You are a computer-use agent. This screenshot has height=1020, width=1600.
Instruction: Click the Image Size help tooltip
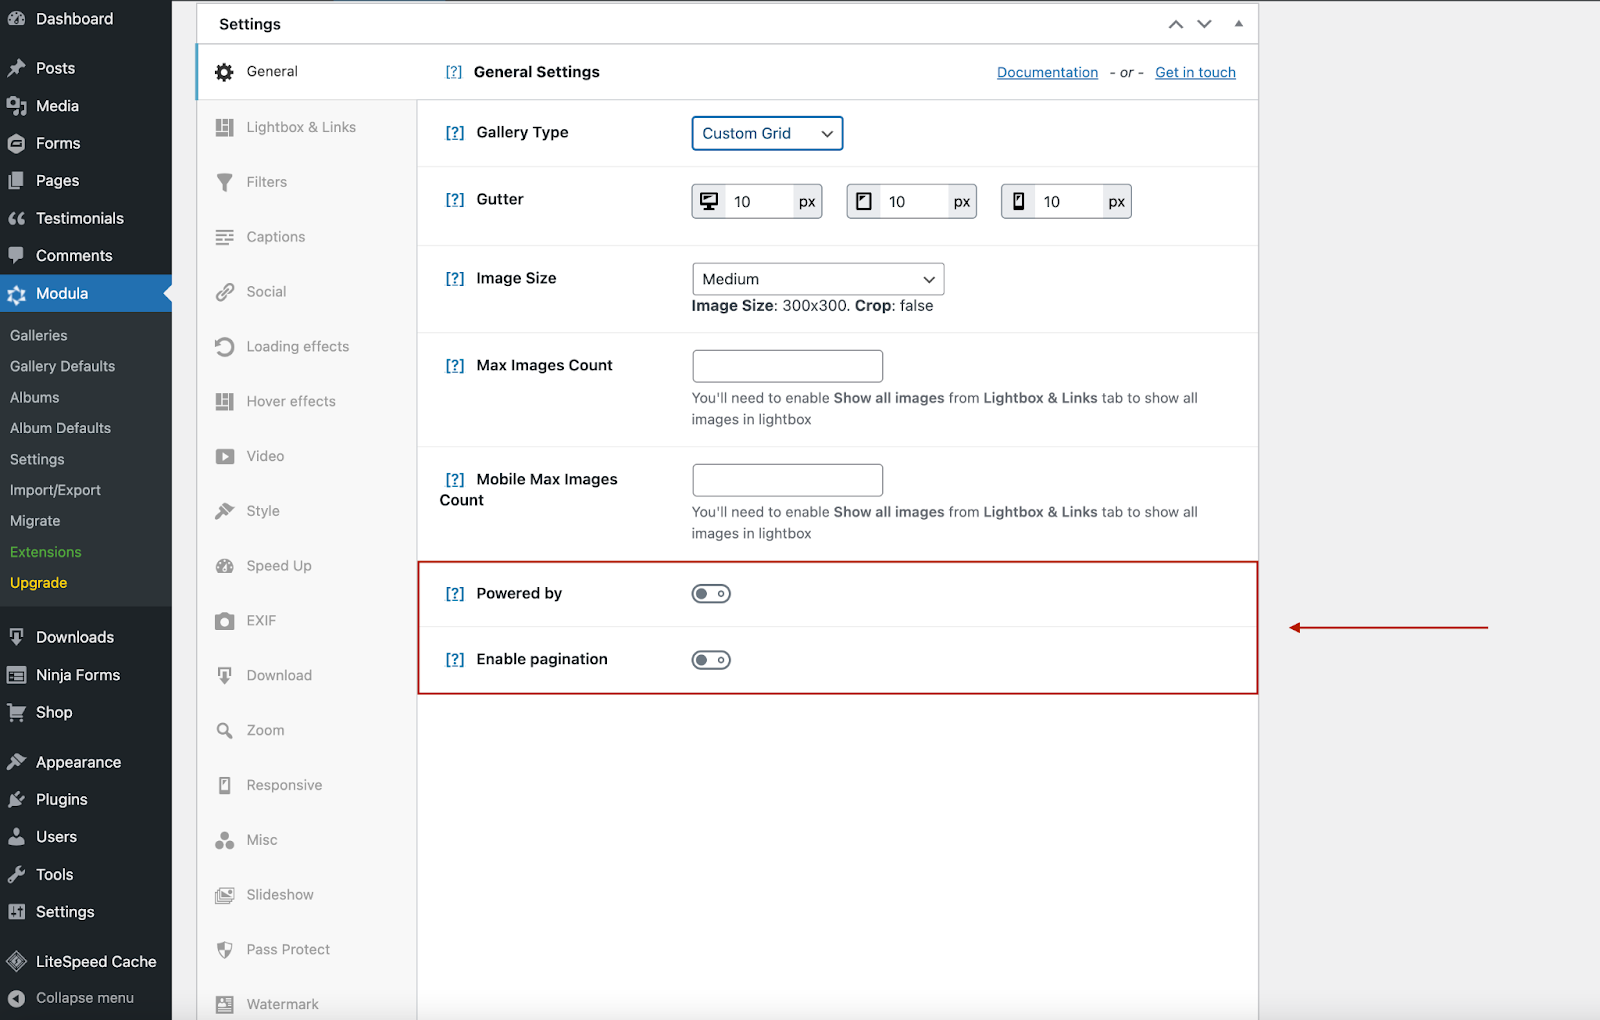tap(455, 279)
